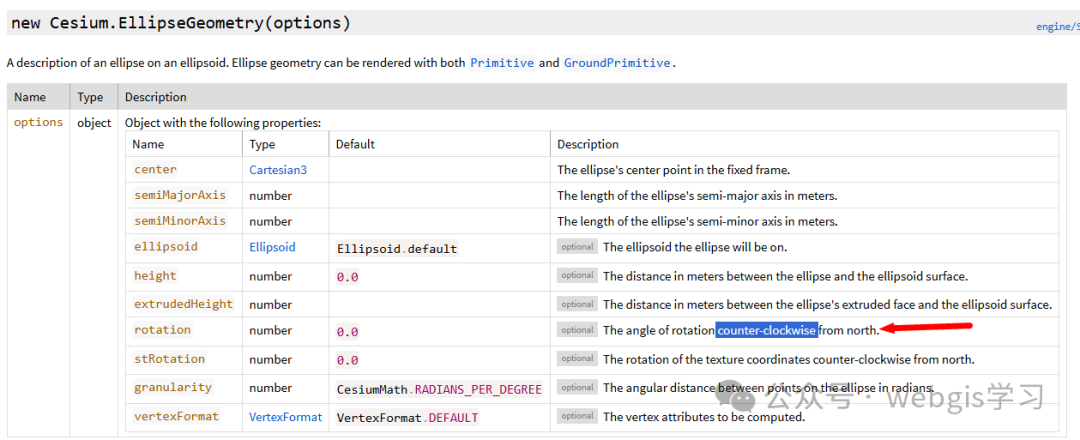This screenshot has height=440, width=1080.
Task: Click the 'object' type cell for options
Action: click(x=94, y=123)
